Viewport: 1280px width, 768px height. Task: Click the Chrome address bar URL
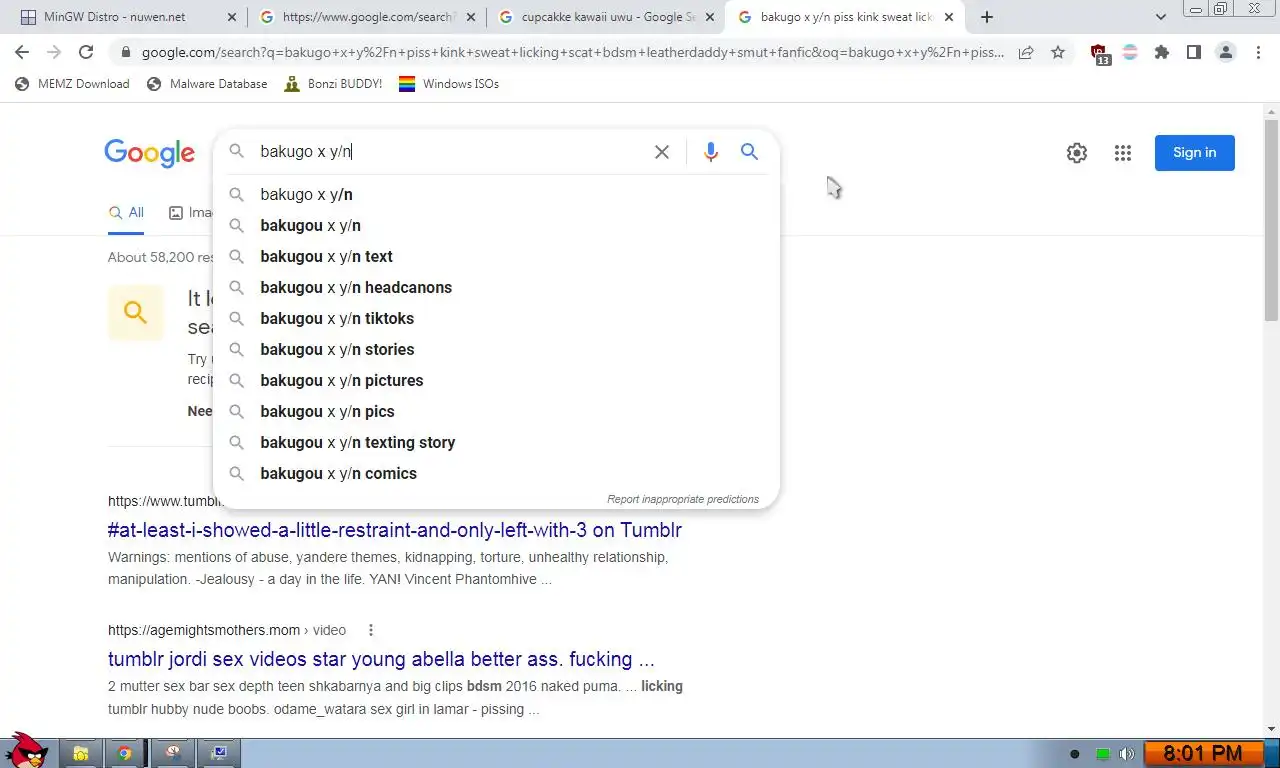click(x=573, y=53)
